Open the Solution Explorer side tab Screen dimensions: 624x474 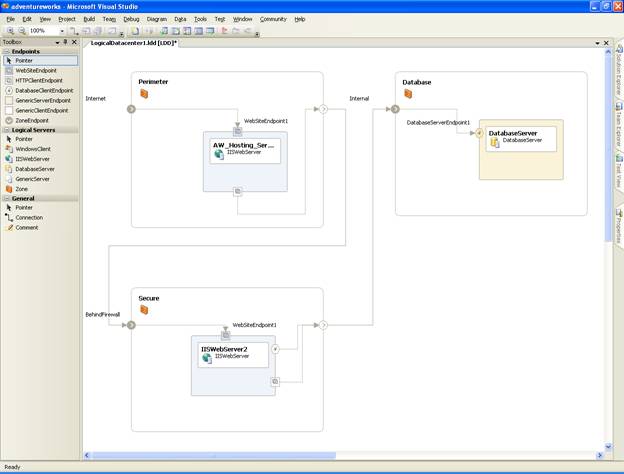(619, 70)
